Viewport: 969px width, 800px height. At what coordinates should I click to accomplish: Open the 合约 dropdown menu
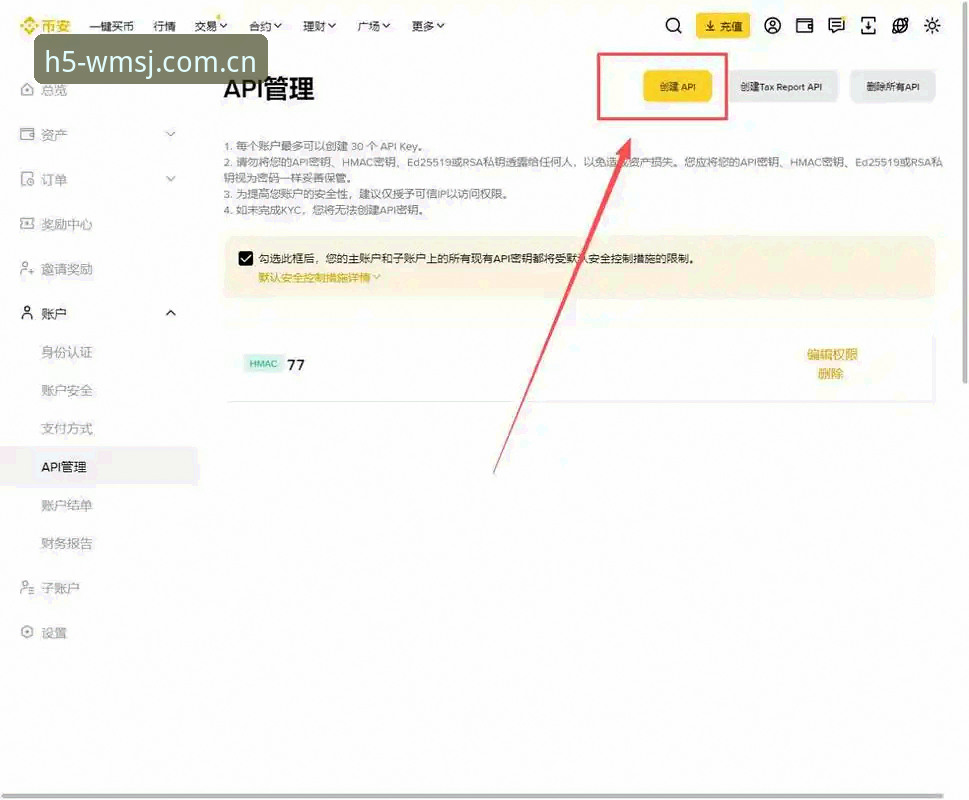(265, 26)
